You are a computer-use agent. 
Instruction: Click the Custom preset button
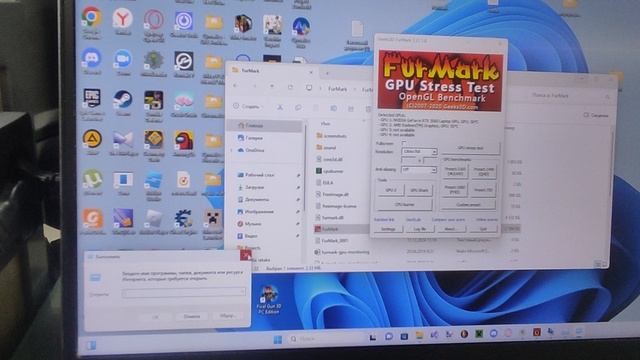tap(469, 204)
